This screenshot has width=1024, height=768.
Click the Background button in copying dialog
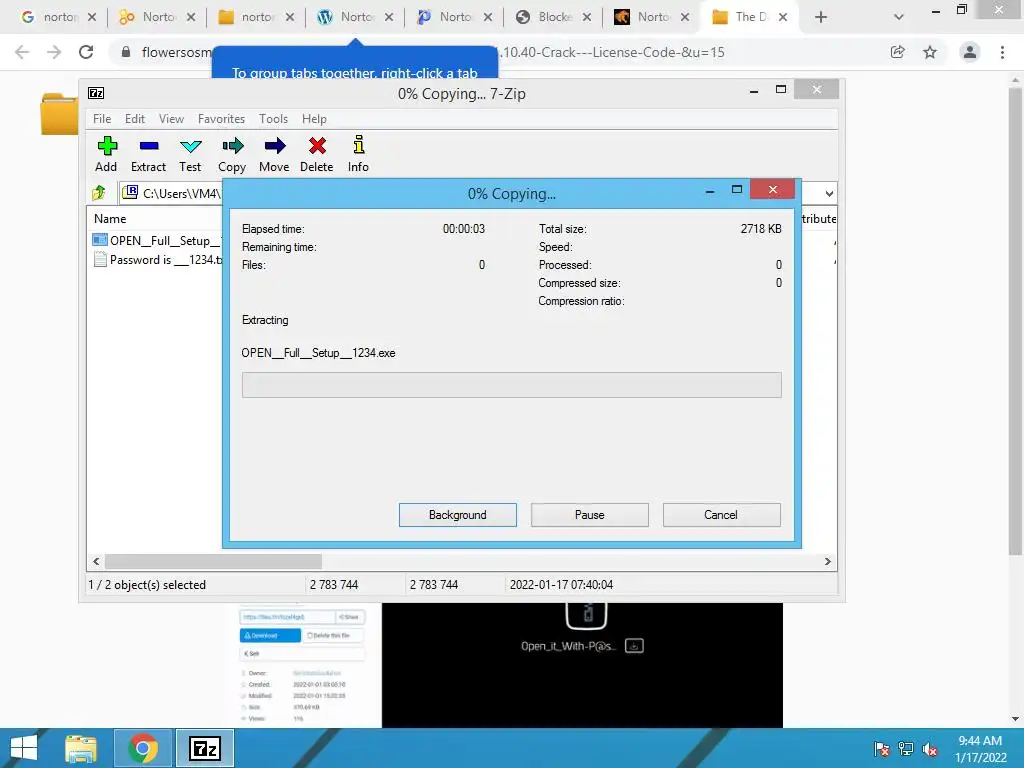pyautogui.click(x=458, y=515)
